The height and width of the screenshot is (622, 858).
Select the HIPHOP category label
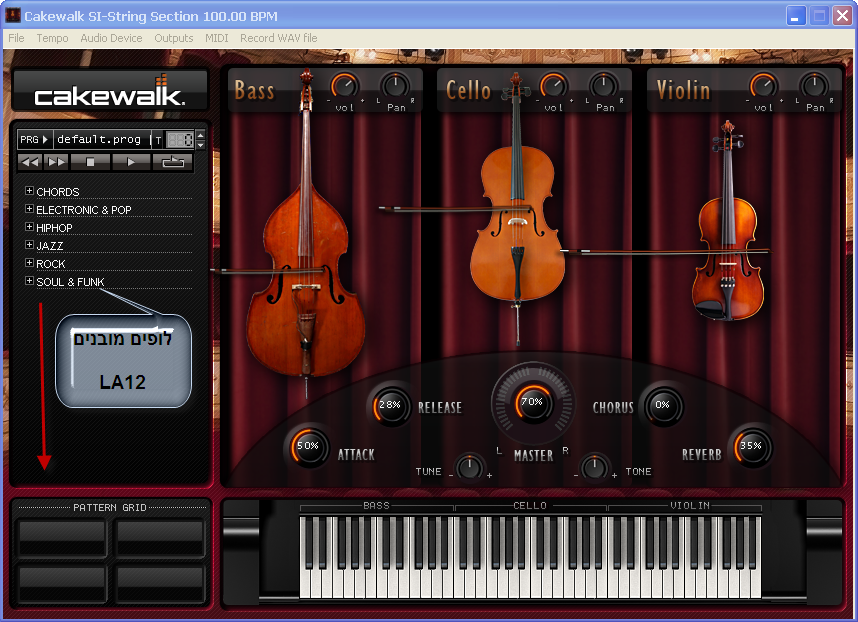[x=54, y=228]
